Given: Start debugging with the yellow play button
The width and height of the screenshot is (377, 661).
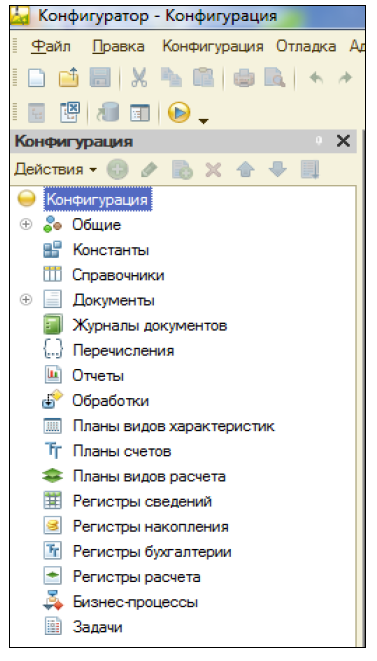Looking at the screenshot, I should click(179, 113).
